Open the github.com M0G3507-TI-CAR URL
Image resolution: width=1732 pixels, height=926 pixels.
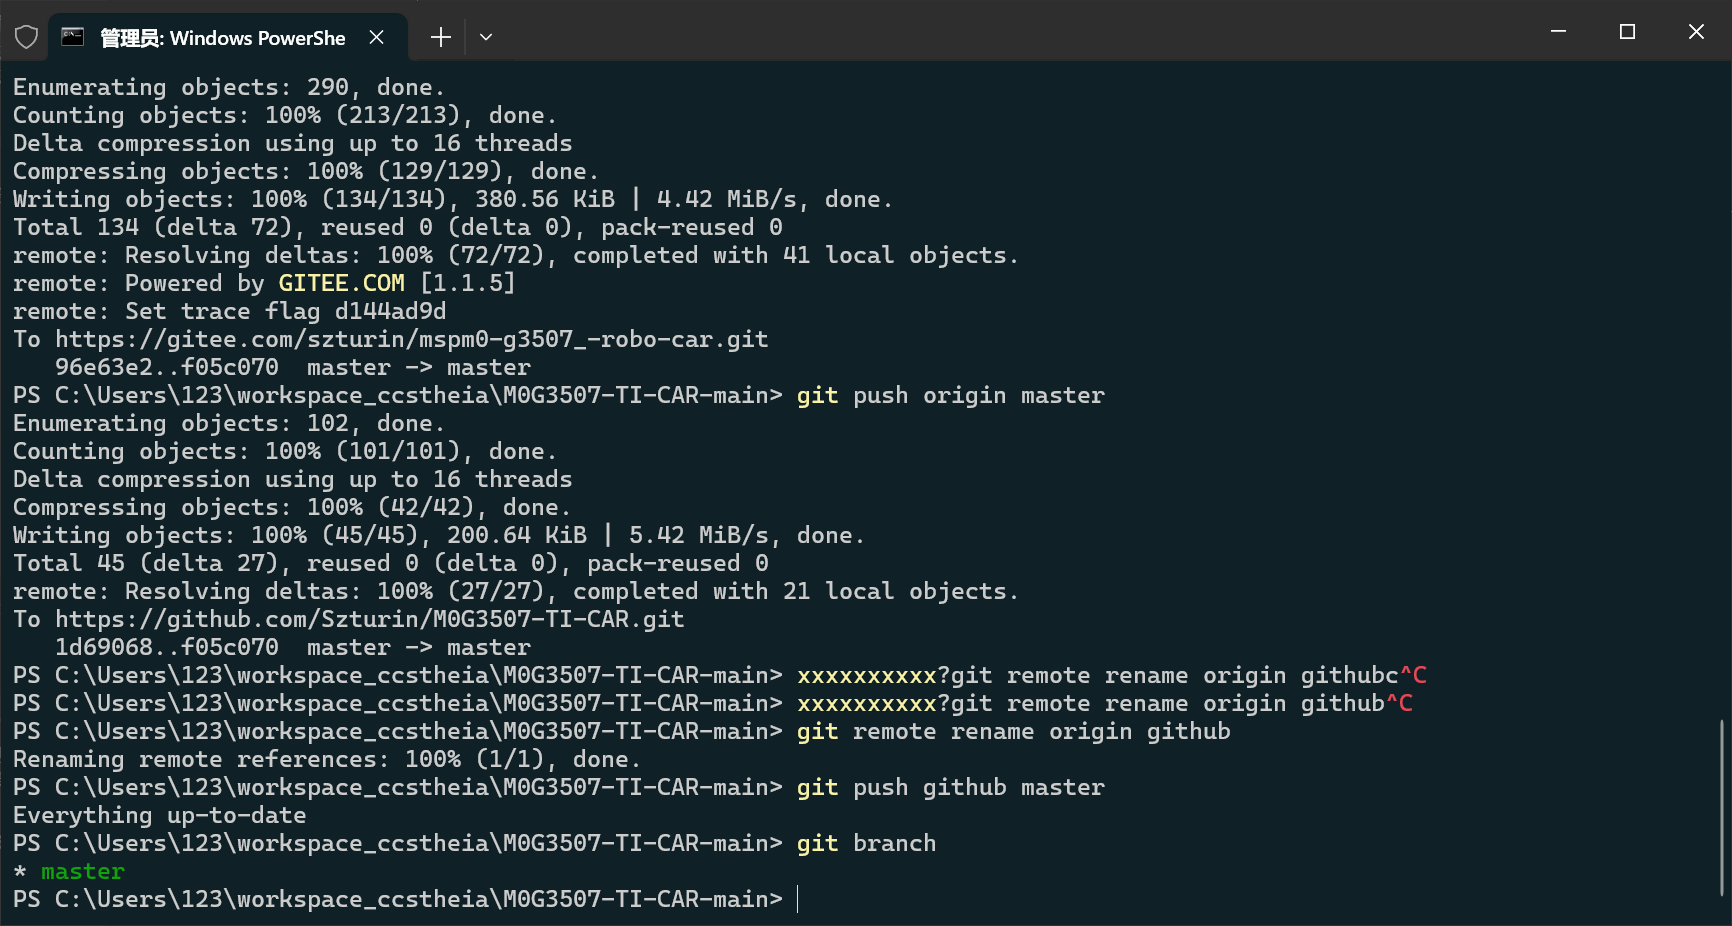click(x=369, y=620)
